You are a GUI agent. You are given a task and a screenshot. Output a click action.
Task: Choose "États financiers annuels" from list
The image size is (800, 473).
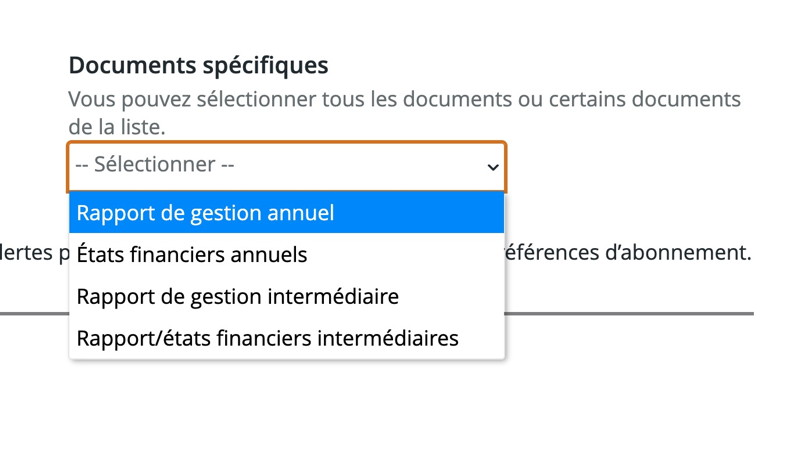(192, 255)
